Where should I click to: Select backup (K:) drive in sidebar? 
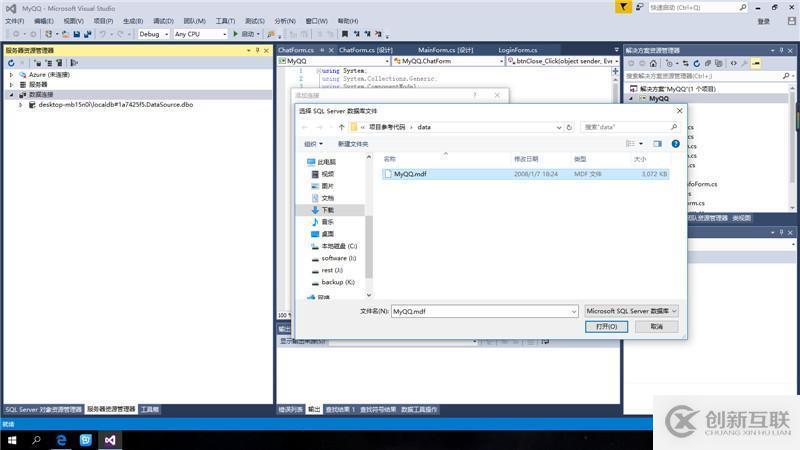(337, 282)
